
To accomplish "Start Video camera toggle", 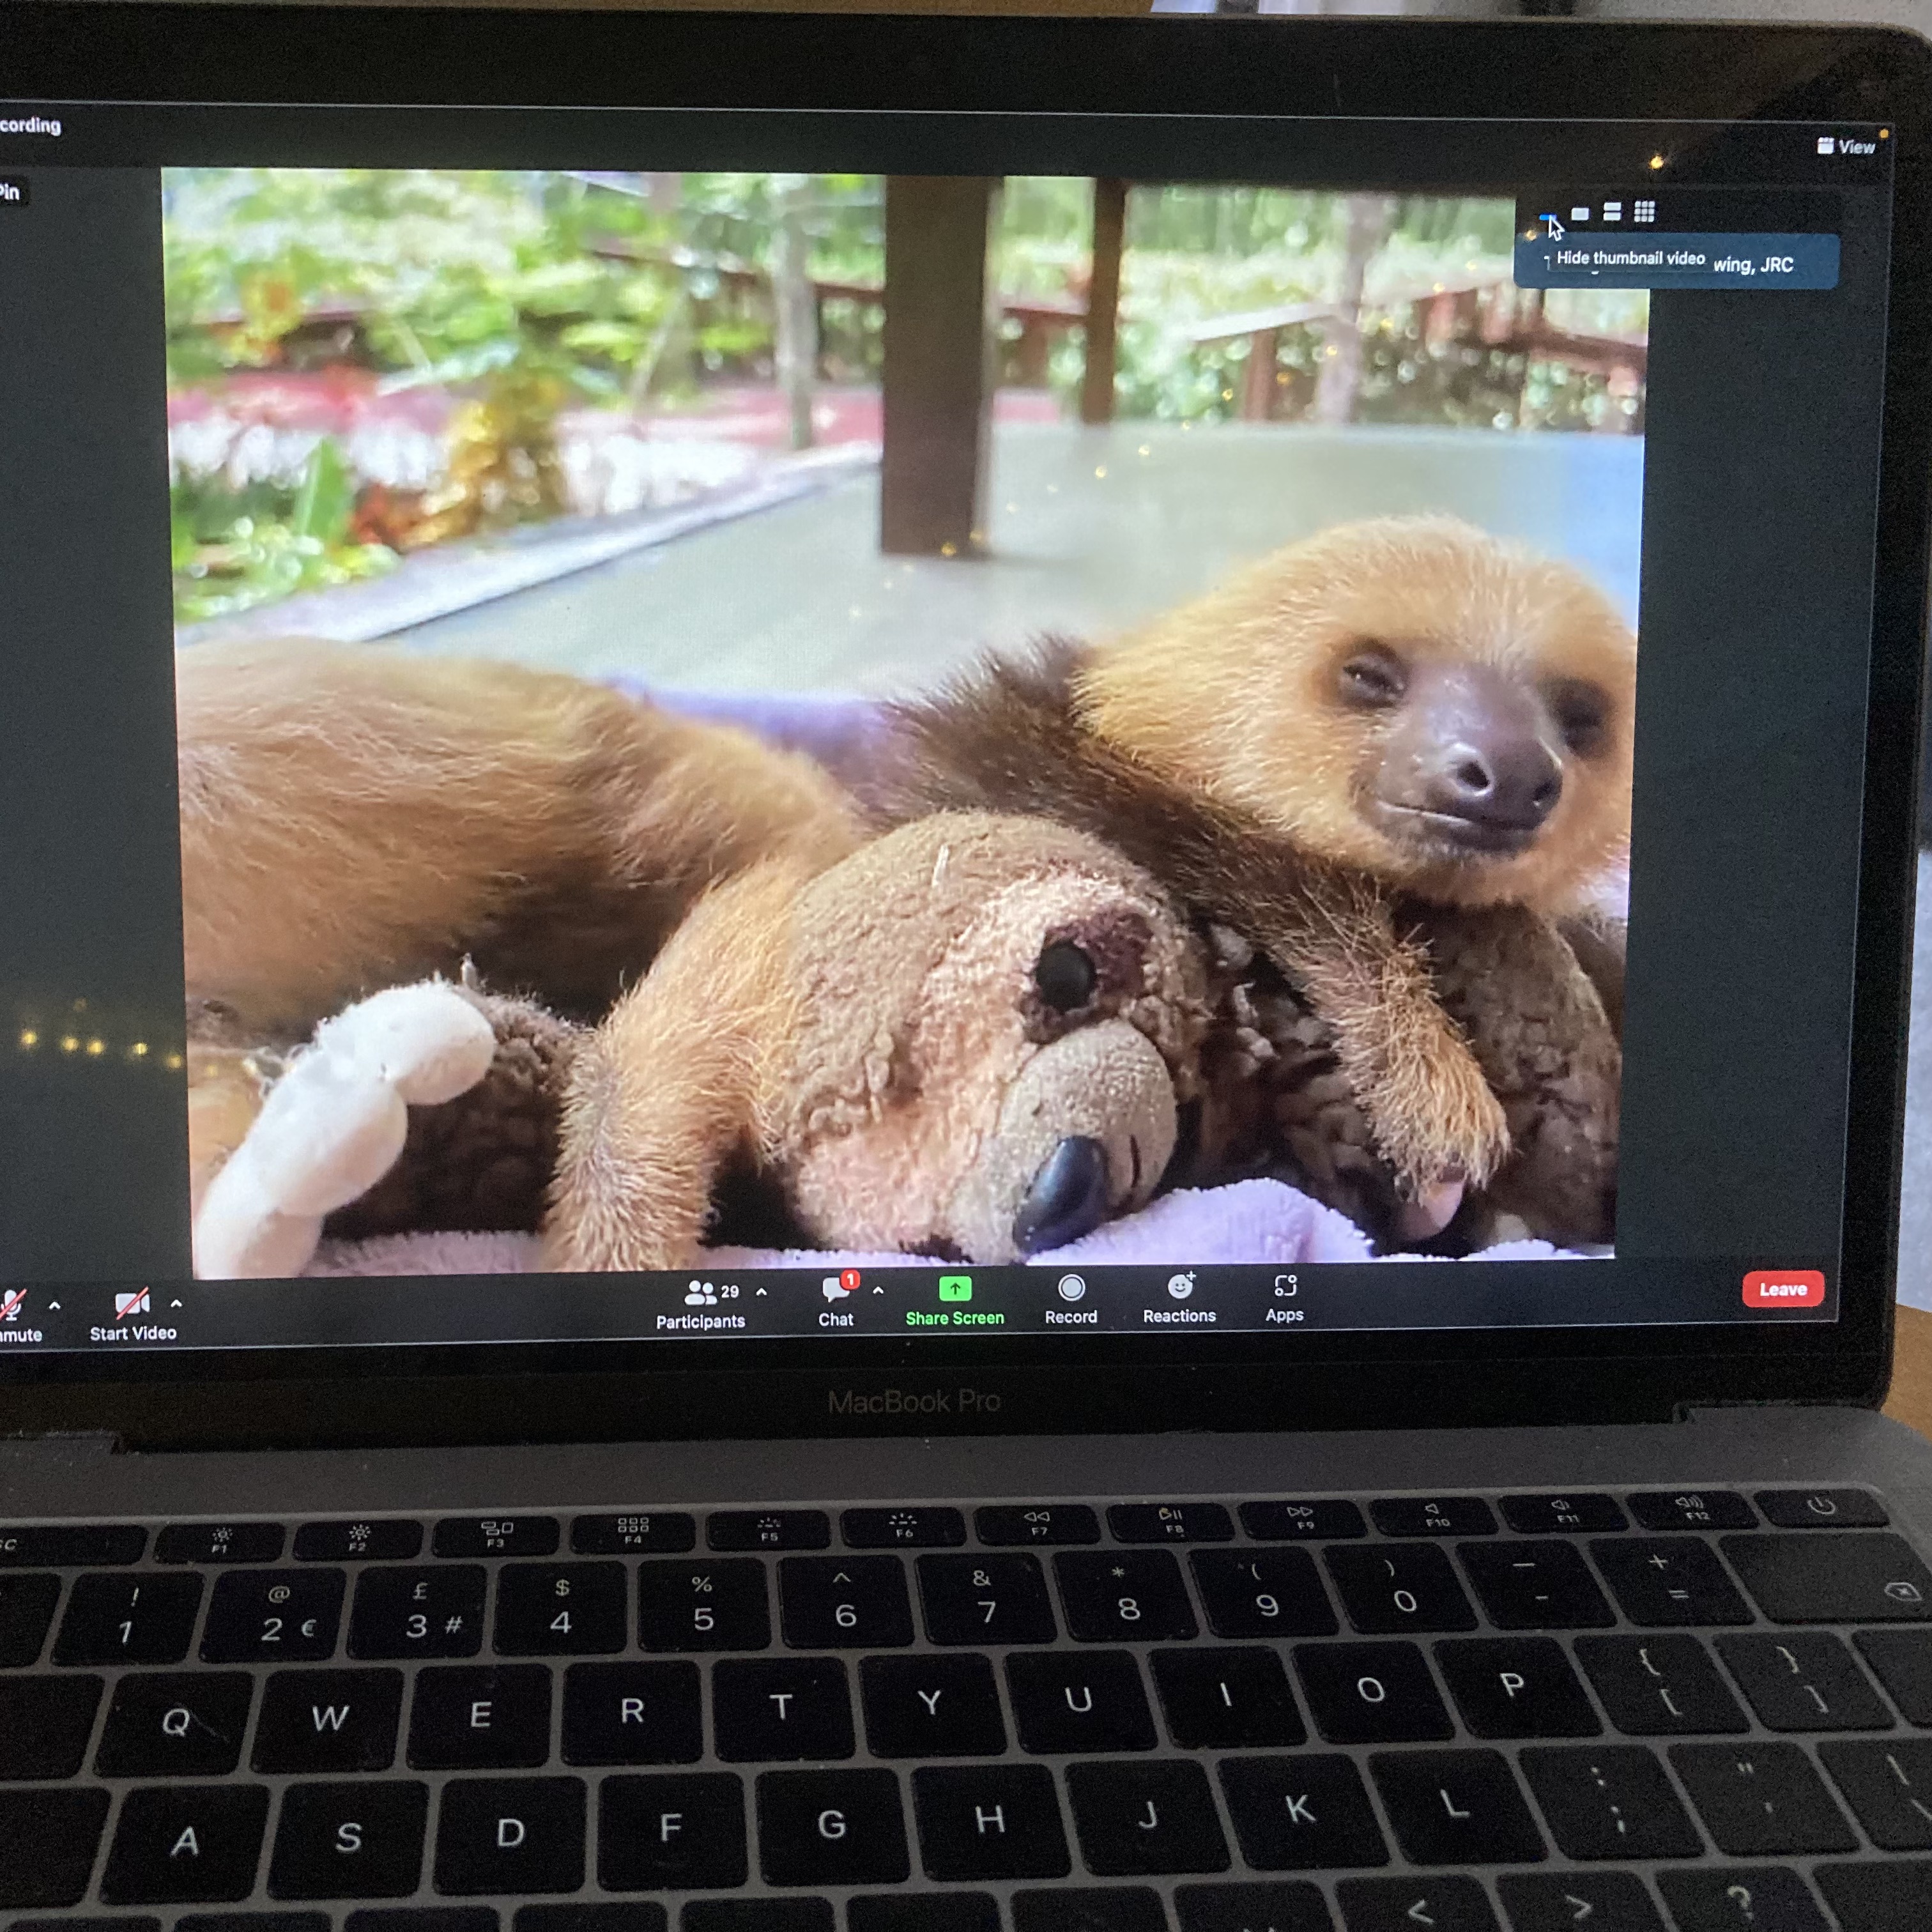I will pos(132,1303).
